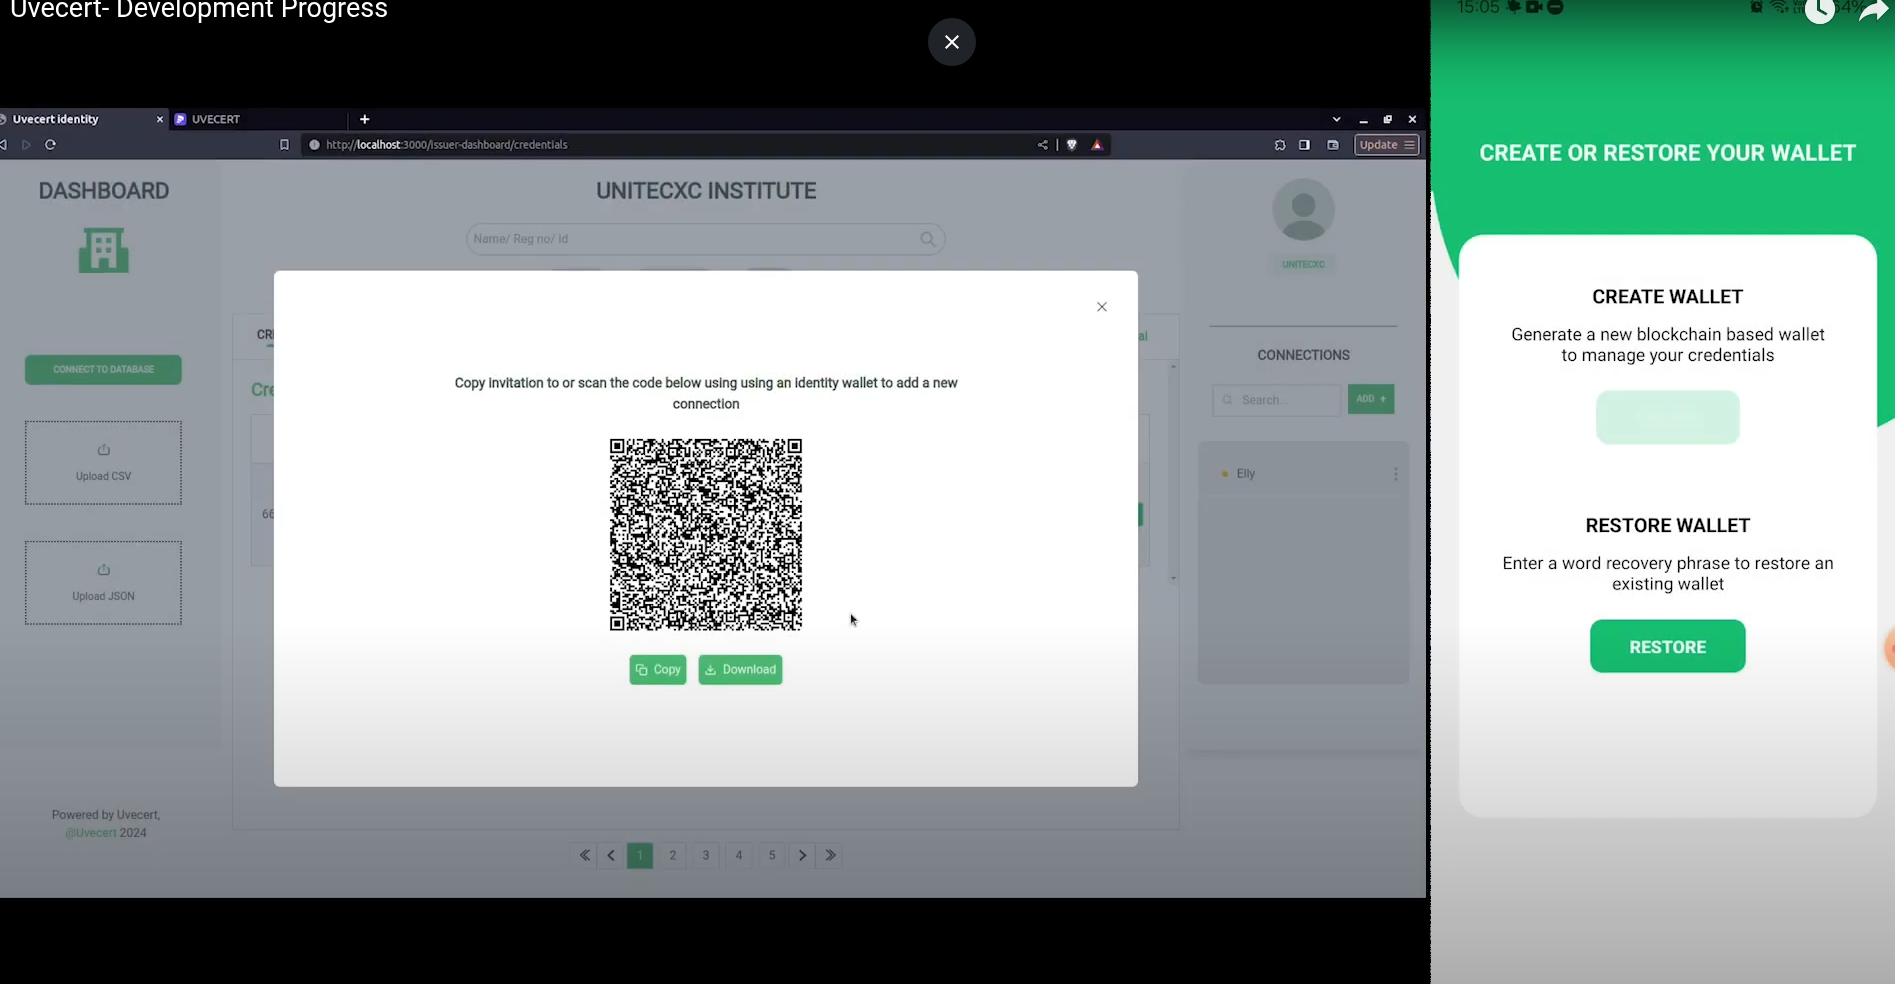Viewport: 1895px width, 984px height.
Task: Click the magnifier icon in the search bar
Action: [928, 239]
